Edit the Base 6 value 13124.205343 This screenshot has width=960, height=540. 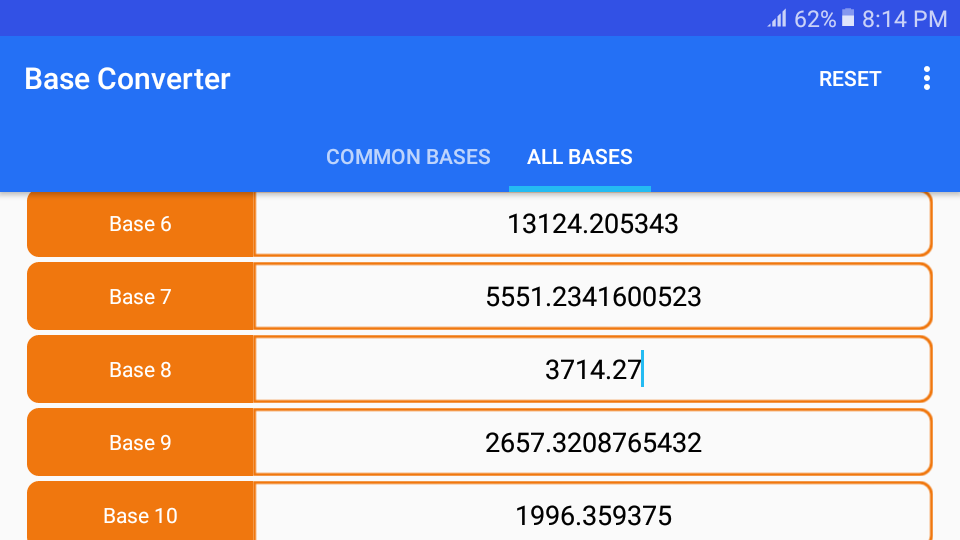click(593, 223)
